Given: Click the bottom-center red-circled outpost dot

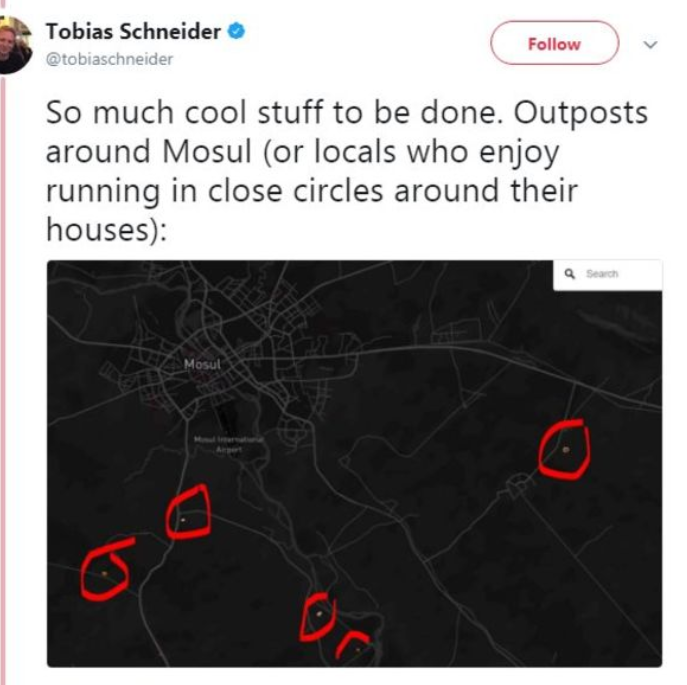Looking at the screenshot, I should 319,612.
